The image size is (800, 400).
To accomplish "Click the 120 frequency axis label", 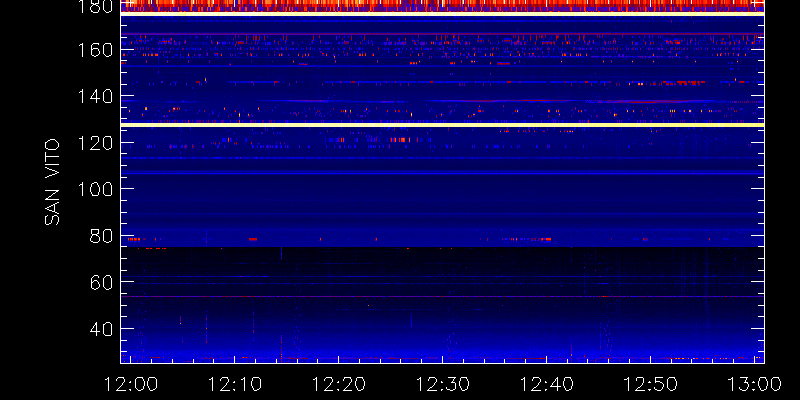I will tap(95, 142).
